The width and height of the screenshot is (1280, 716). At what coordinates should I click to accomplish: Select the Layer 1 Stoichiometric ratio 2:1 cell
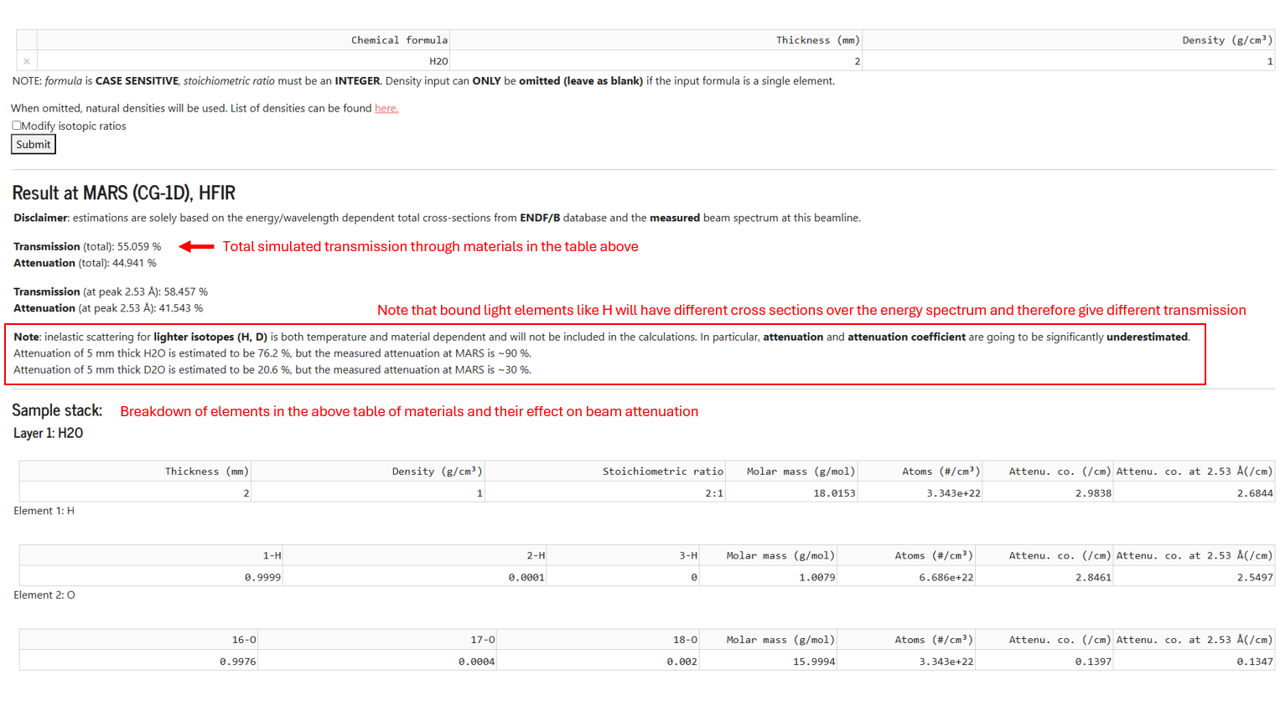(x=607, y=493)
